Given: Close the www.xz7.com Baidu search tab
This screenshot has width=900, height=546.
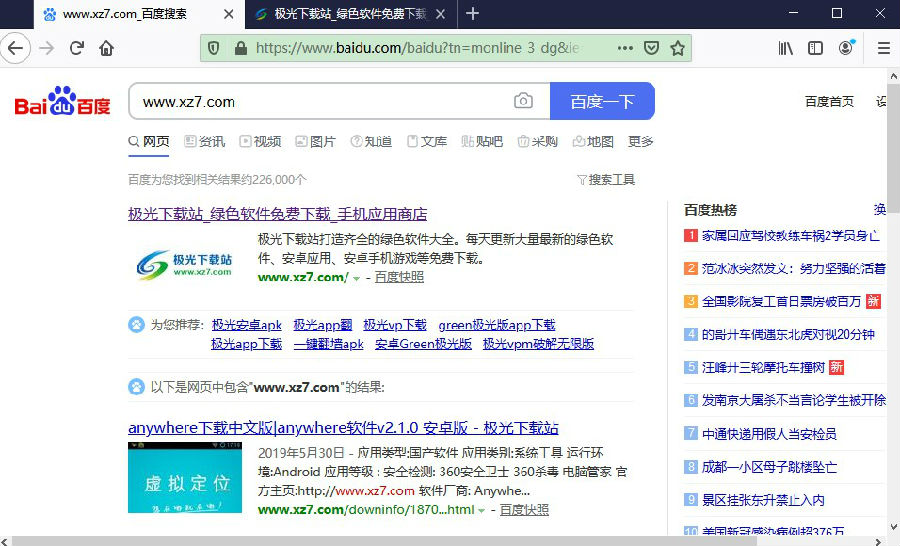Looking at the screenshot, I should point(228,14).
